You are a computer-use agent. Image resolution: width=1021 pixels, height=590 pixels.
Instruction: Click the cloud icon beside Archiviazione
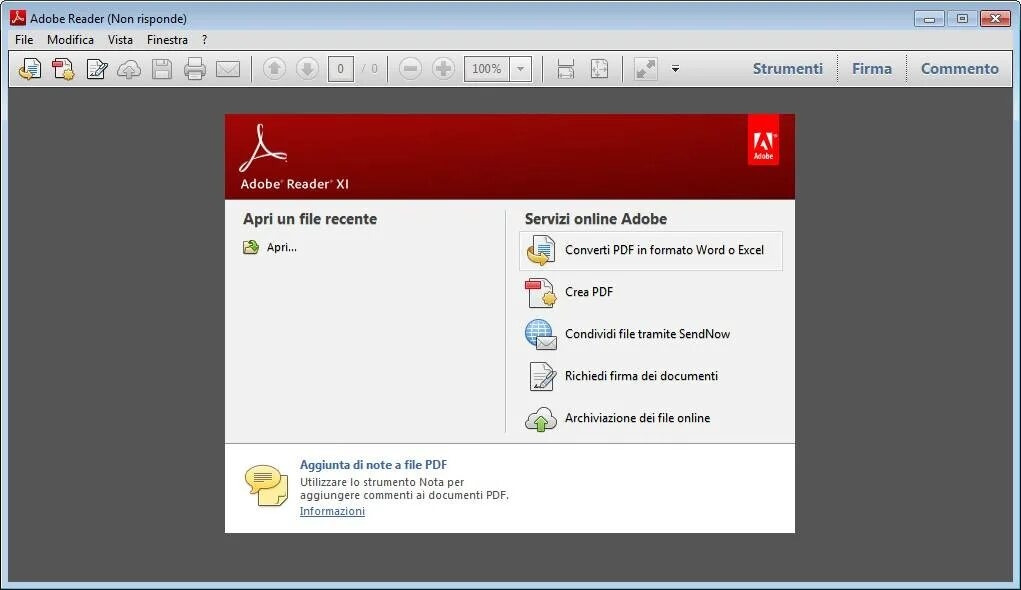540,419
